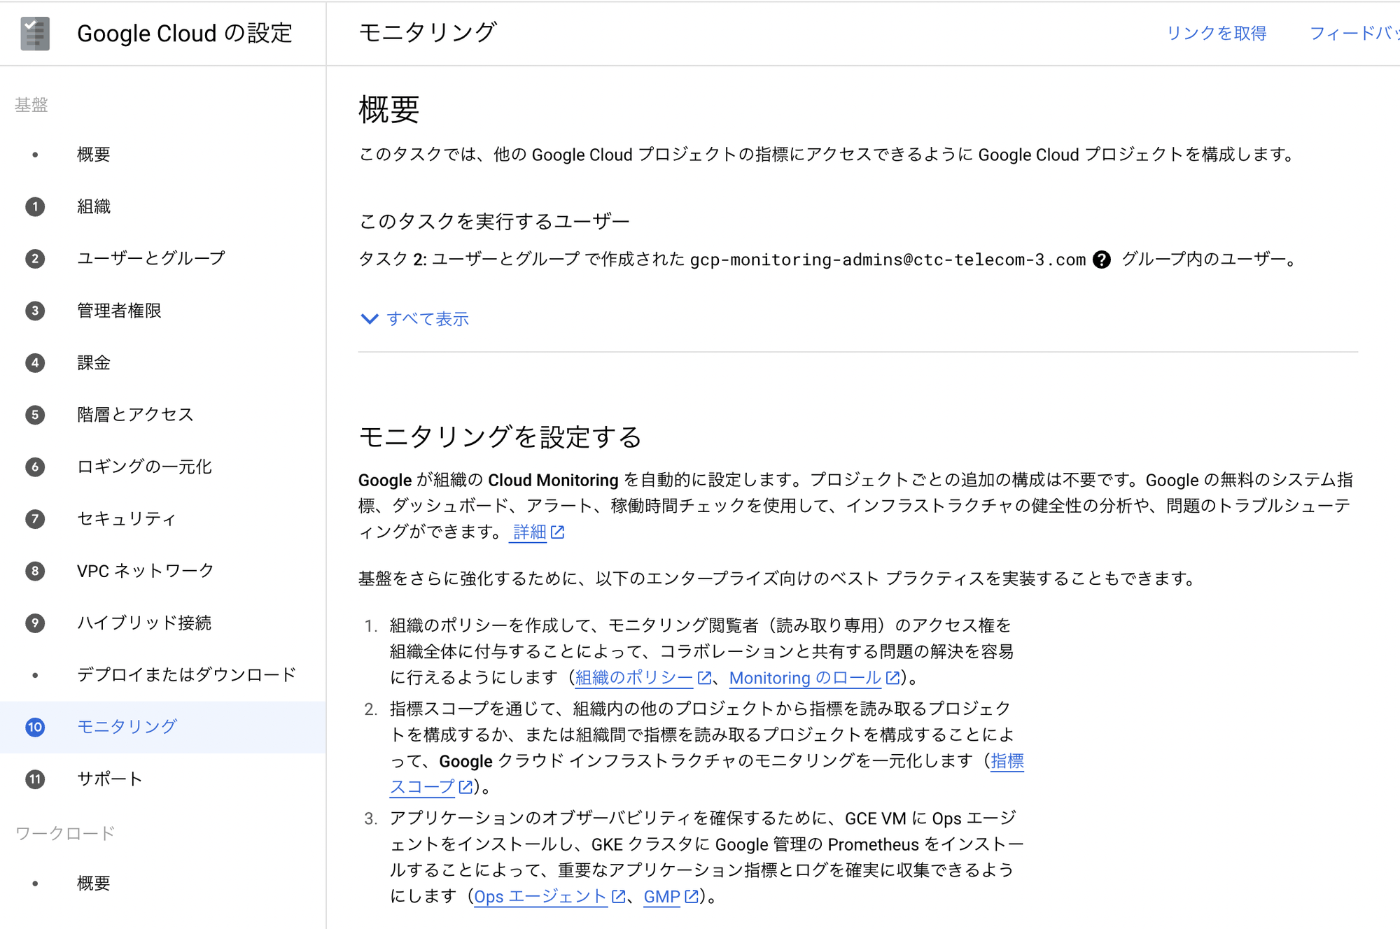This screenshot has height=929, width=1400.
Task: Open the 詳細 link
Action: pyautogui.click(x=529, y=532)
